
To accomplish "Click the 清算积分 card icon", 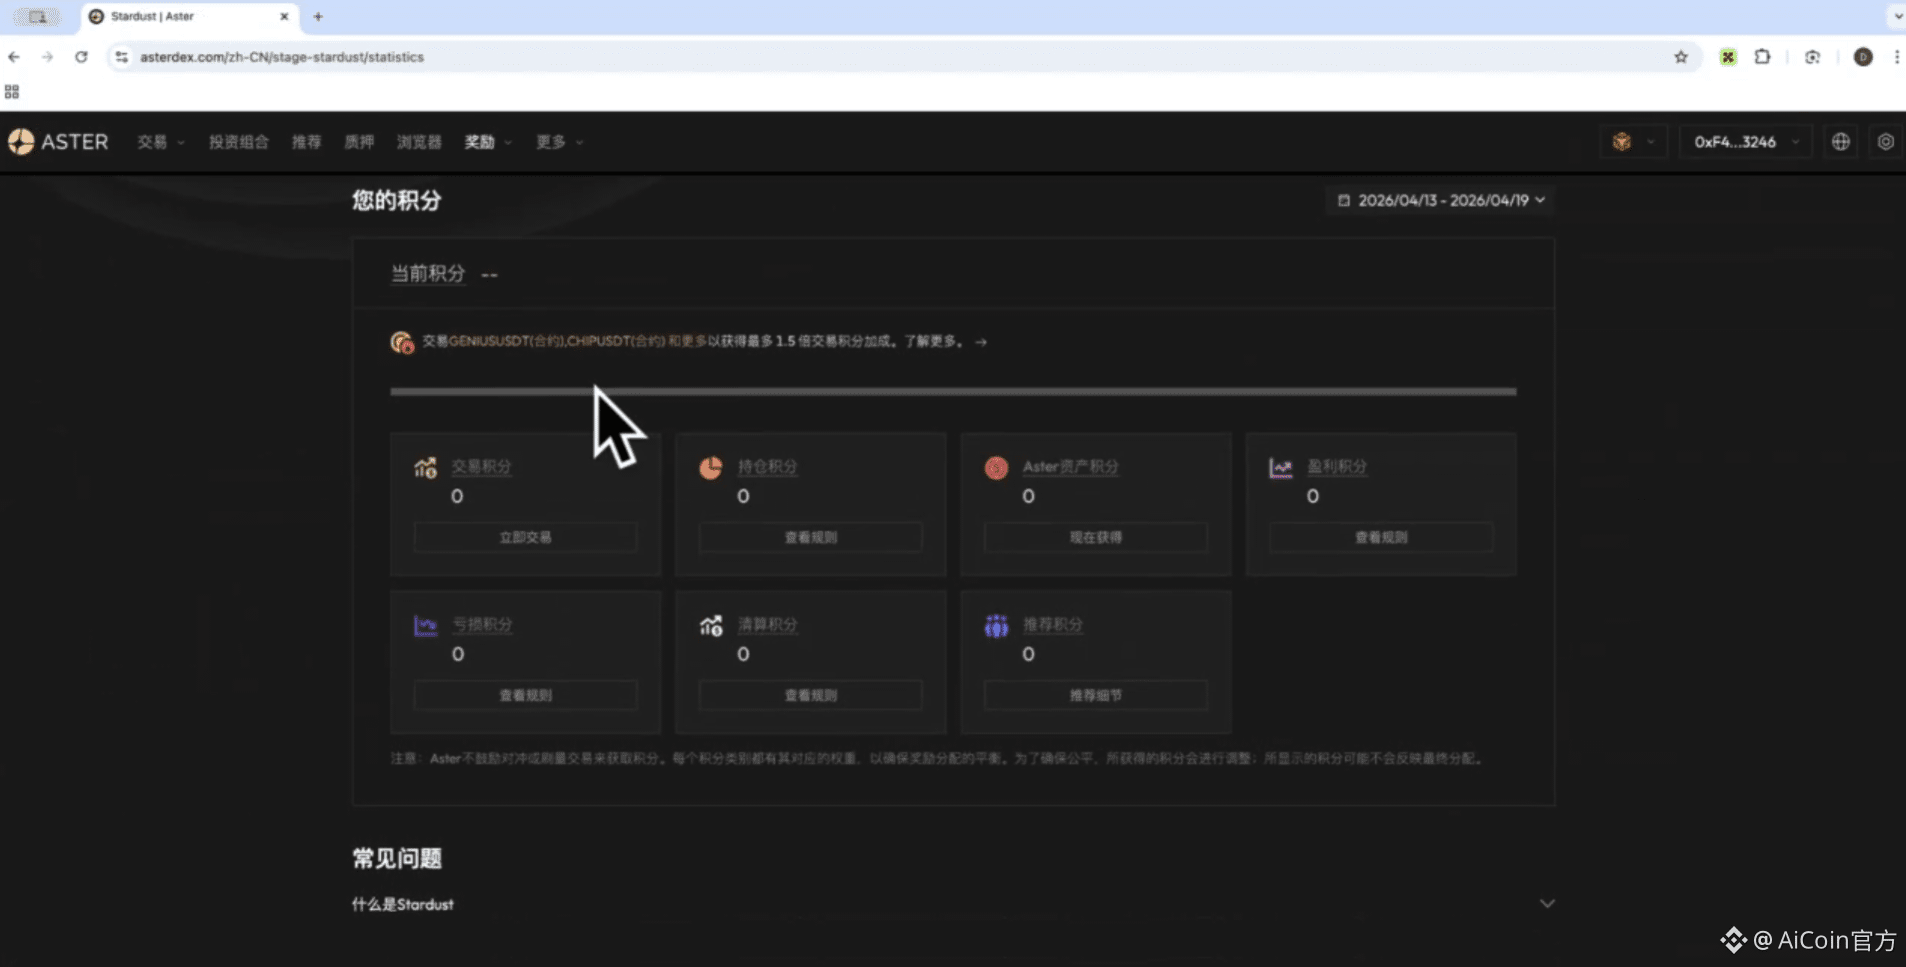I will pos(711,625).
